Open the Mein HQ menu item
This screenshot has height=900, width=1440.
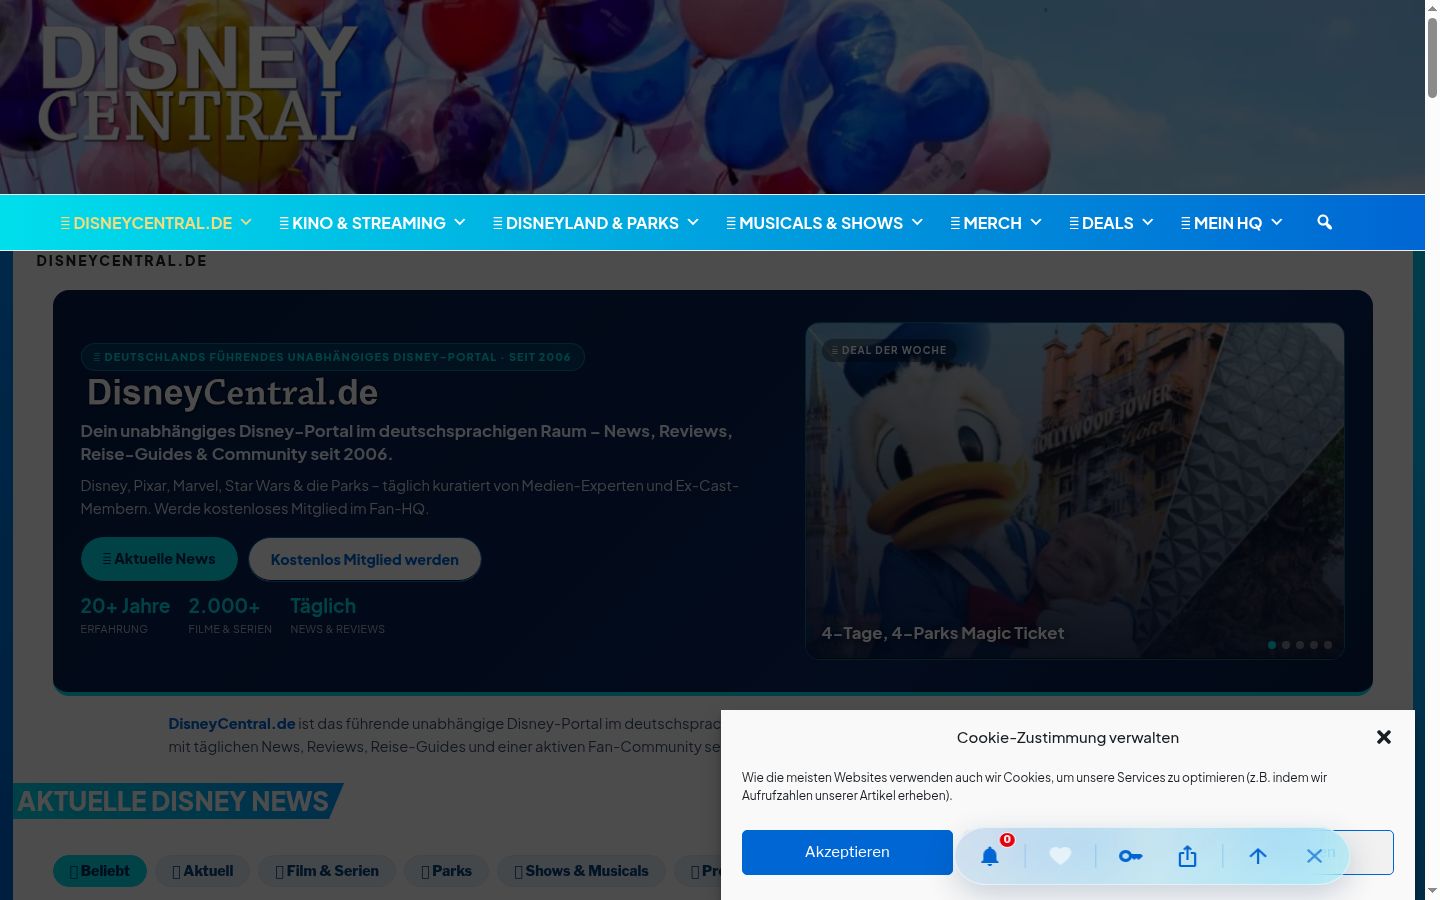click(1221, 223)
